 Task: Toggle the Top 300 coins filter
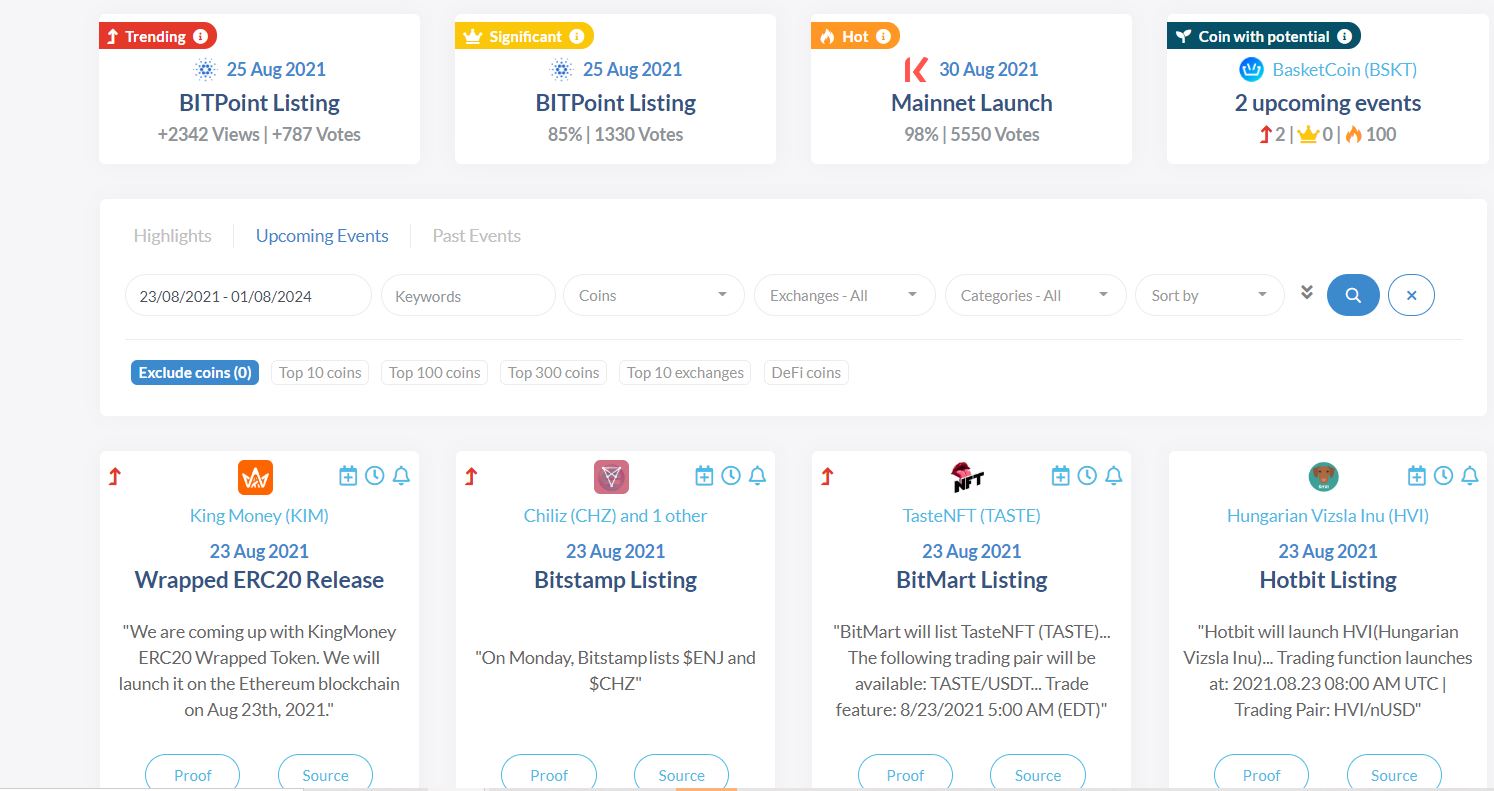pyautogui.click(x=554, y=373)
